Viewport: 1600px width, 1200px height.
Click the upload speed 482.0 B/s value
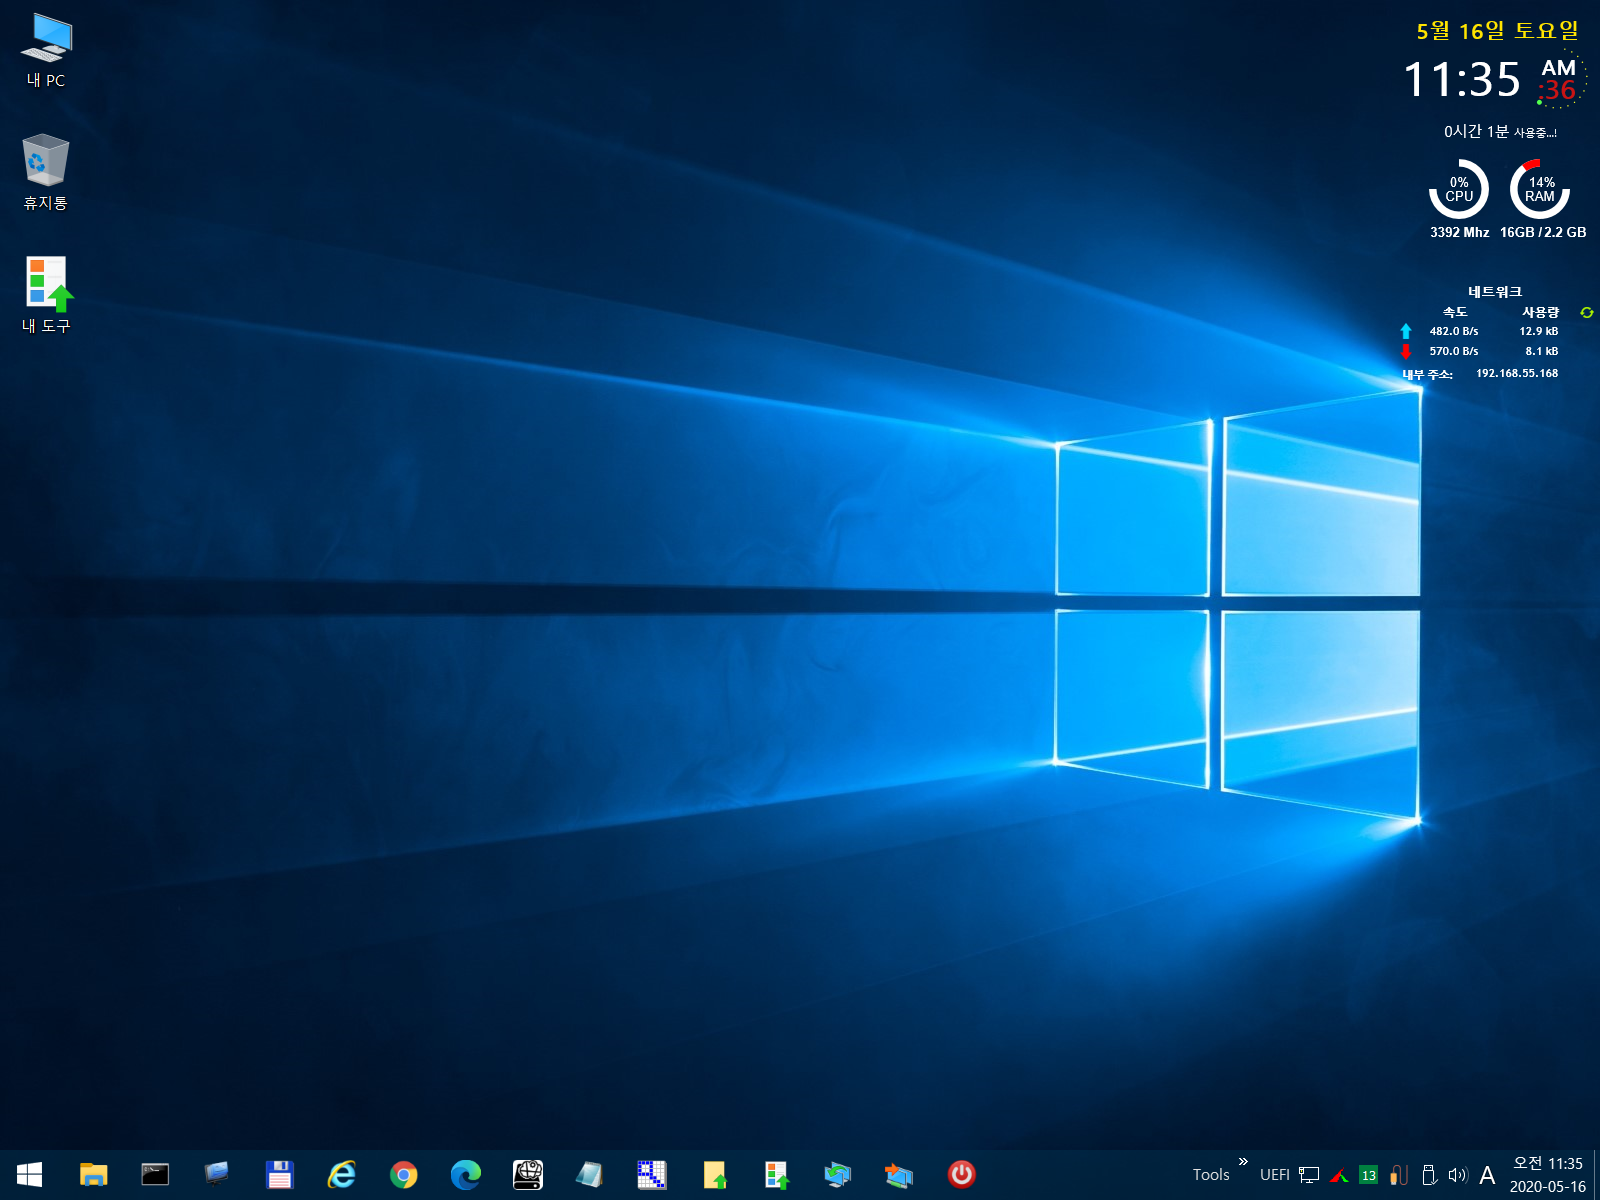pyautogui.click(x=1454, y=331)
